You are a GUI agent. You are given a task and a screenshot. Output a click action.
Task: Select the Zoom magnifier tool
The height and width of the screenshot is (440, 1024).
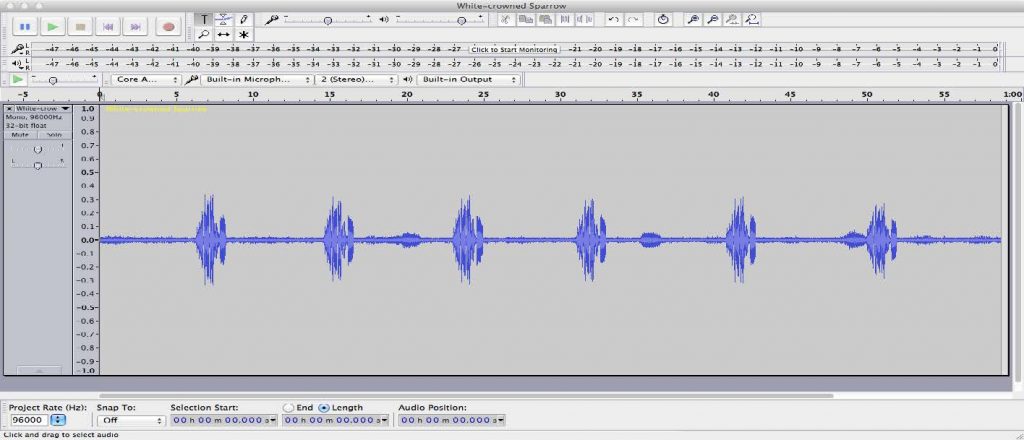[x=204, y=35]
